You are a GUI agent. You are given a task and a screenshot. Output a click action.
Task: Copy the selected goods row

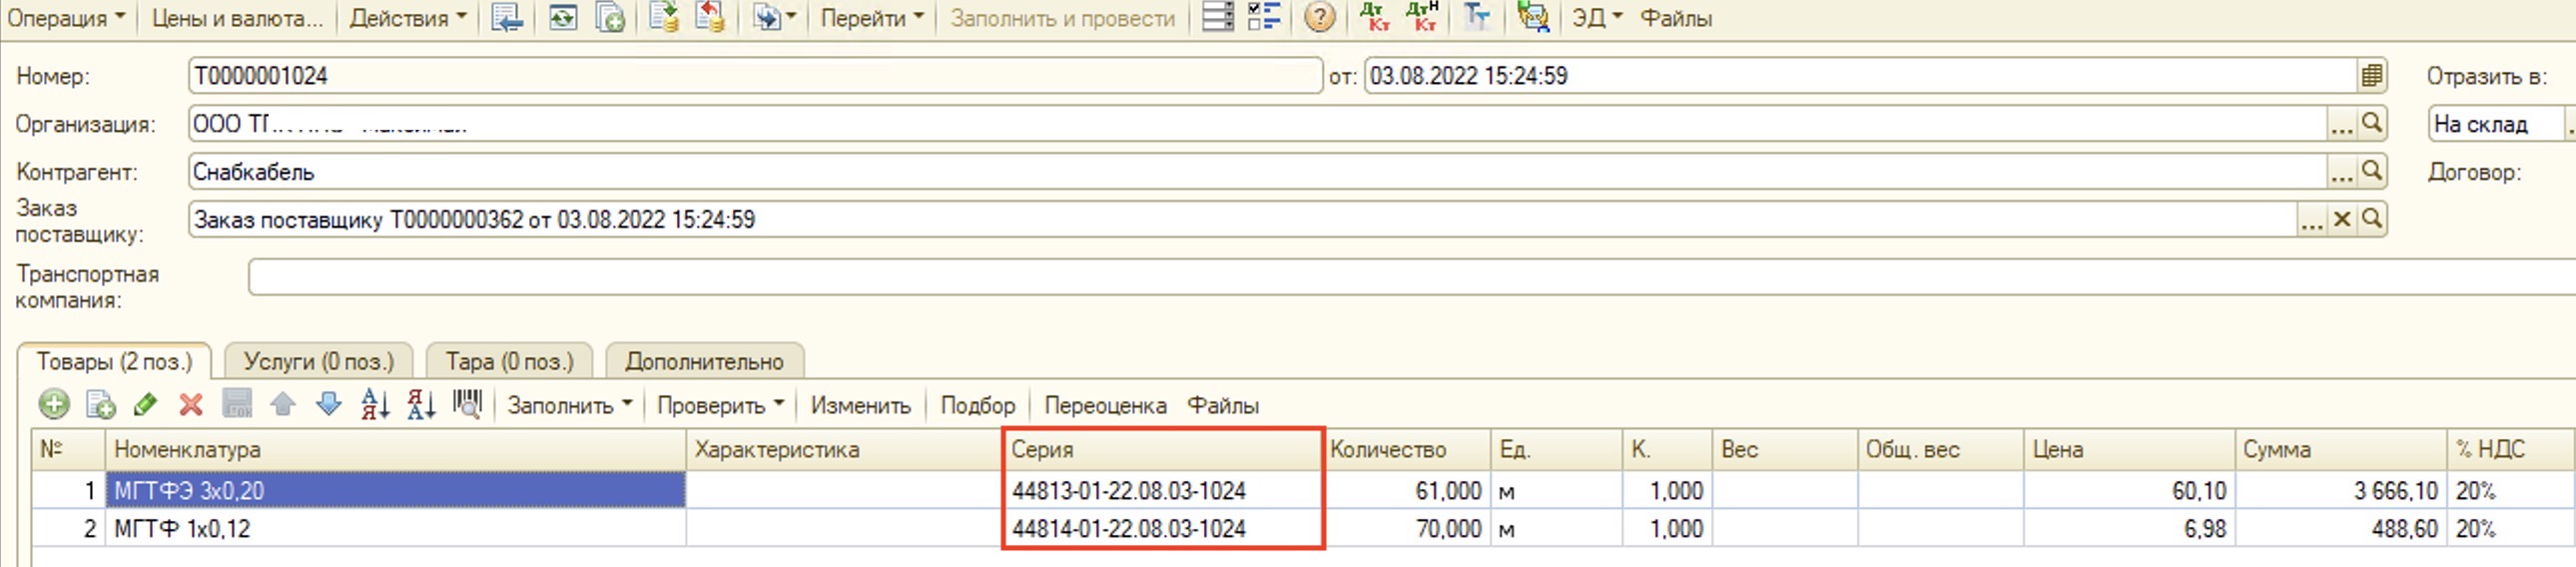(100, 405)
